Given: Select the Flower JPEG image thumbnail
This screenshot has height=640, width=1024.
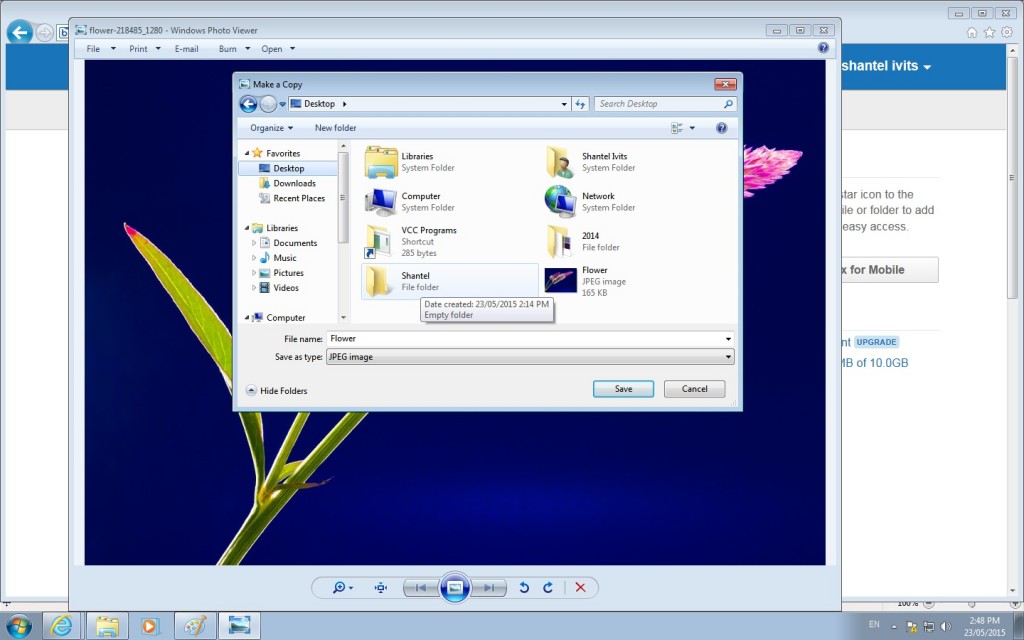Looking at the screenshot, I should pyautogui.click(x=560, y=281).
